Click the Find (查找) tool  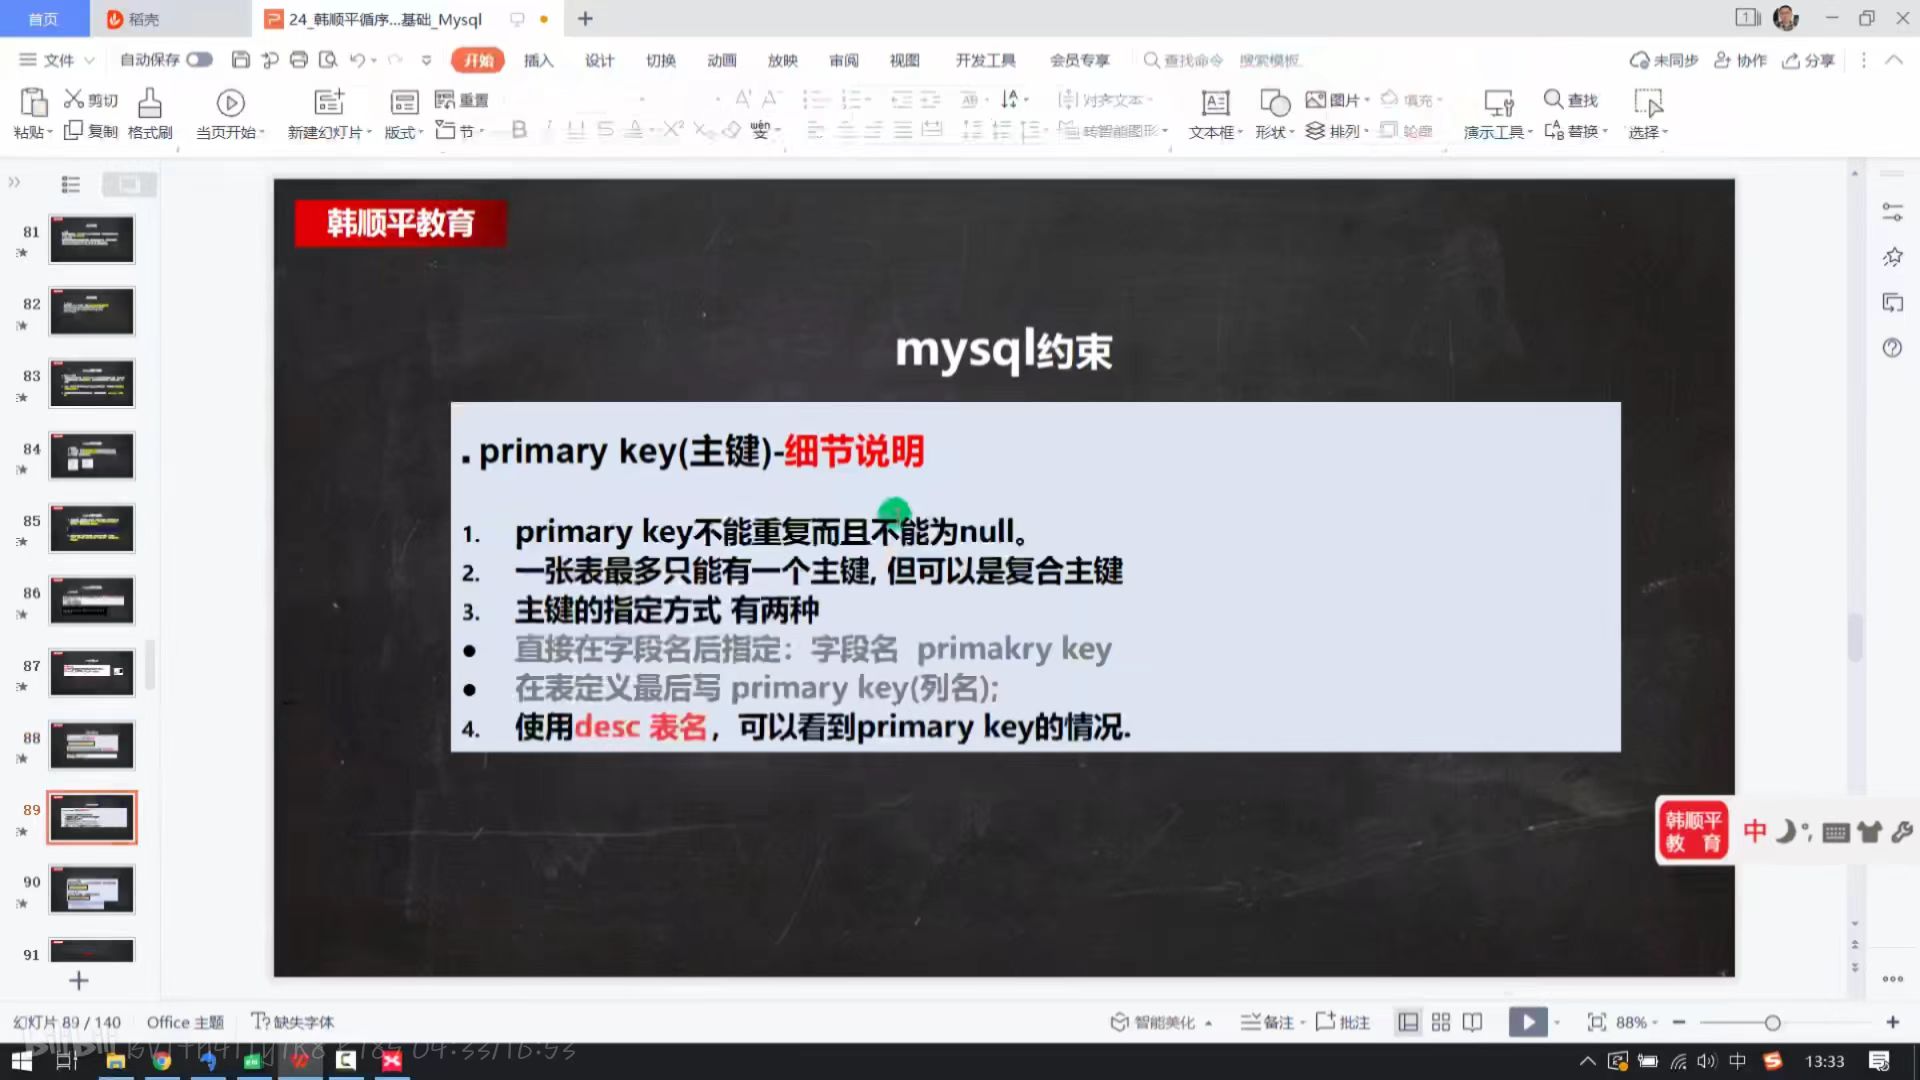tap(1571, 99)
